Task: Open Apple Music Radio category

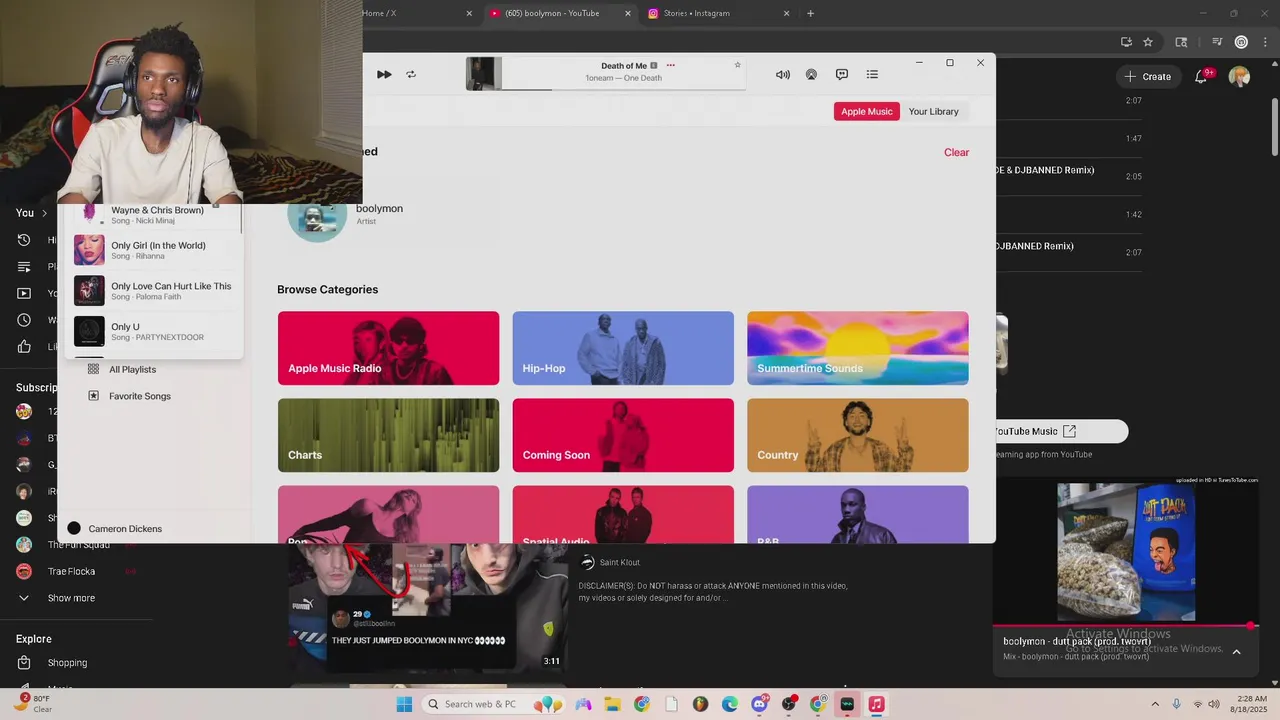Action: 388,348
